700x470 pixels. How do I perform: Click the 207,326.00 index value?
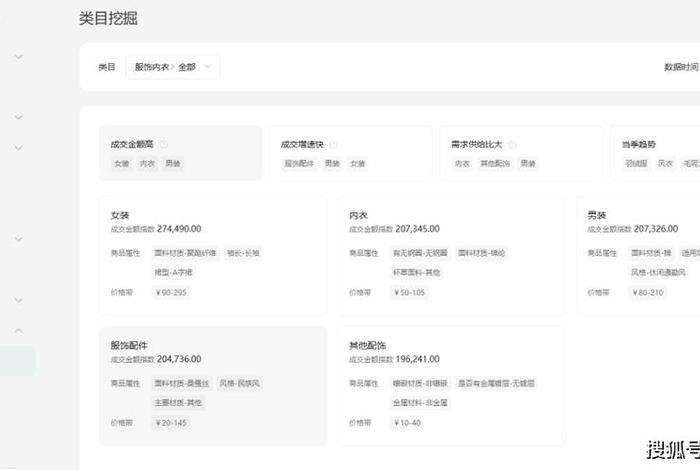[x=656, y=229]
